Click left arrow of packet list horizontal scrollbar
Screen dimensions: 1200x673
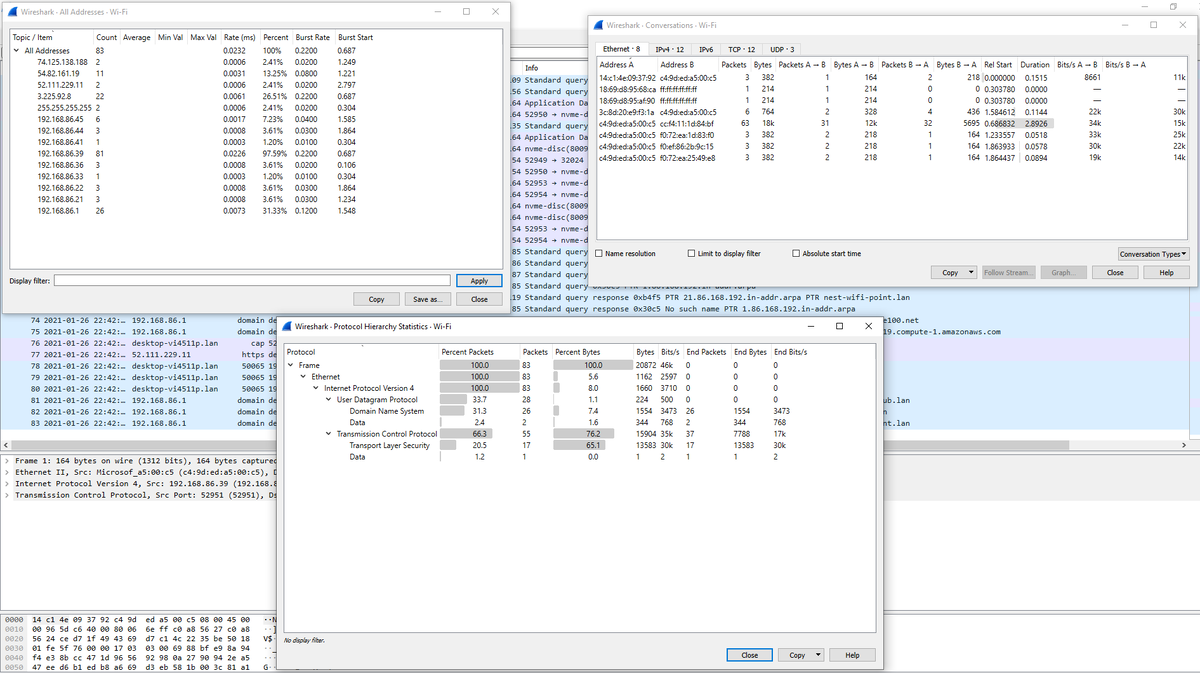pos(5,444)
